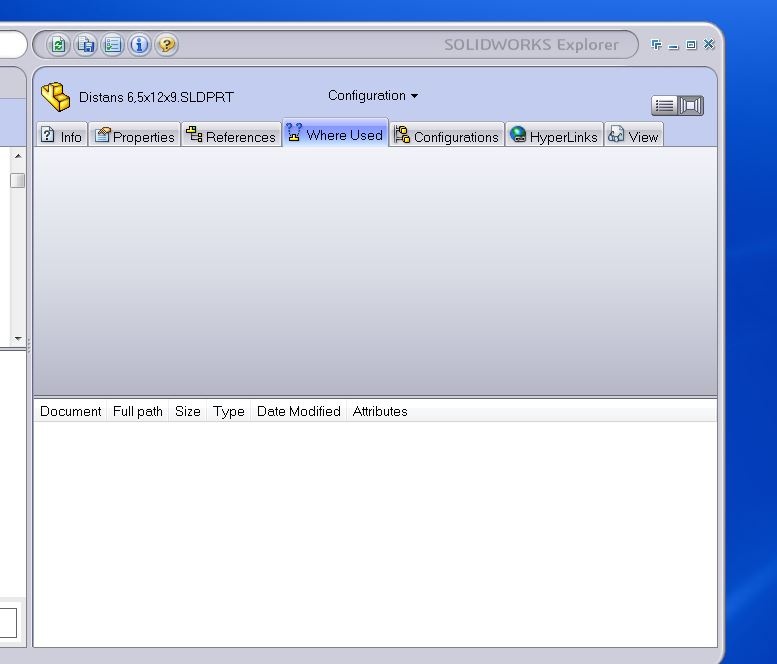
Task: Click the left pane scroll down arrow
Action: pos(18,338)
